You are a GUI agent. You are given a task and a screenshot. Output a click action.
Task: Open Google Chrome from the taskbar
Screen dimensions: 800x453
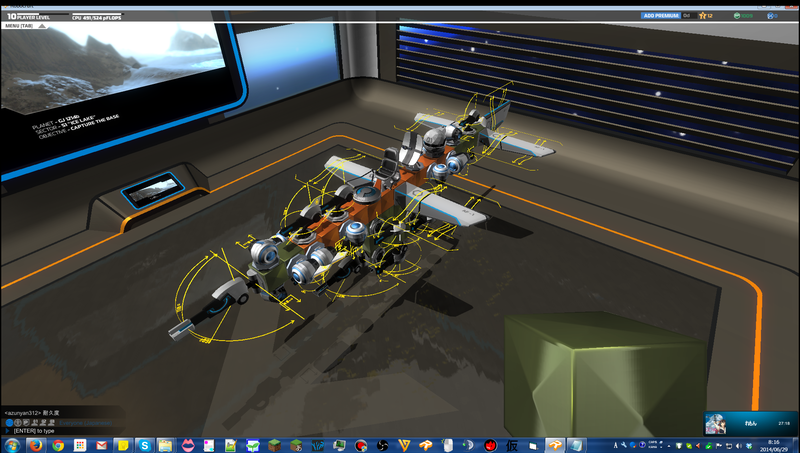pyautogui.click(x=58, y=445)
